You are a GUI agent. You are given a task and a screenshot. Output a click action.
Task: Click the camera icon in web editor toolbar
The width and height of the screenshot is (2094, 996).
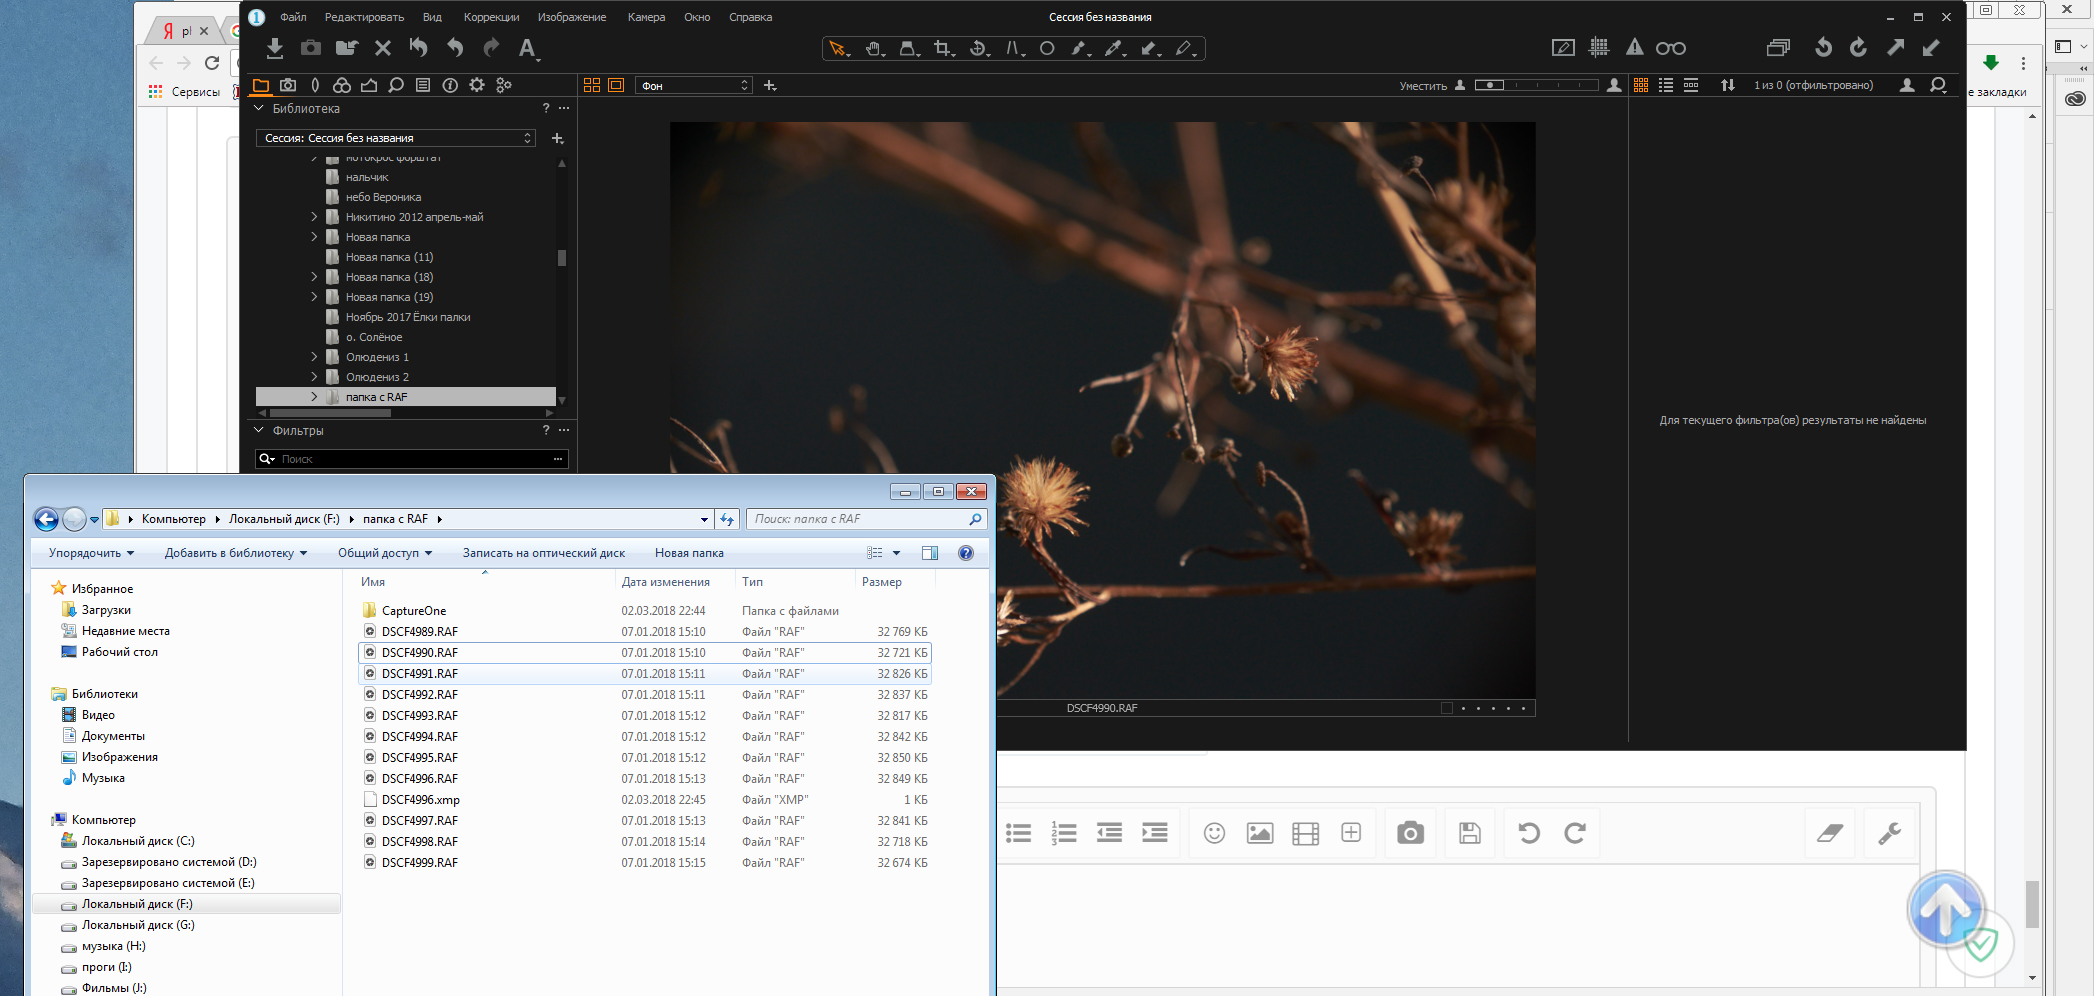point(1410,833)
